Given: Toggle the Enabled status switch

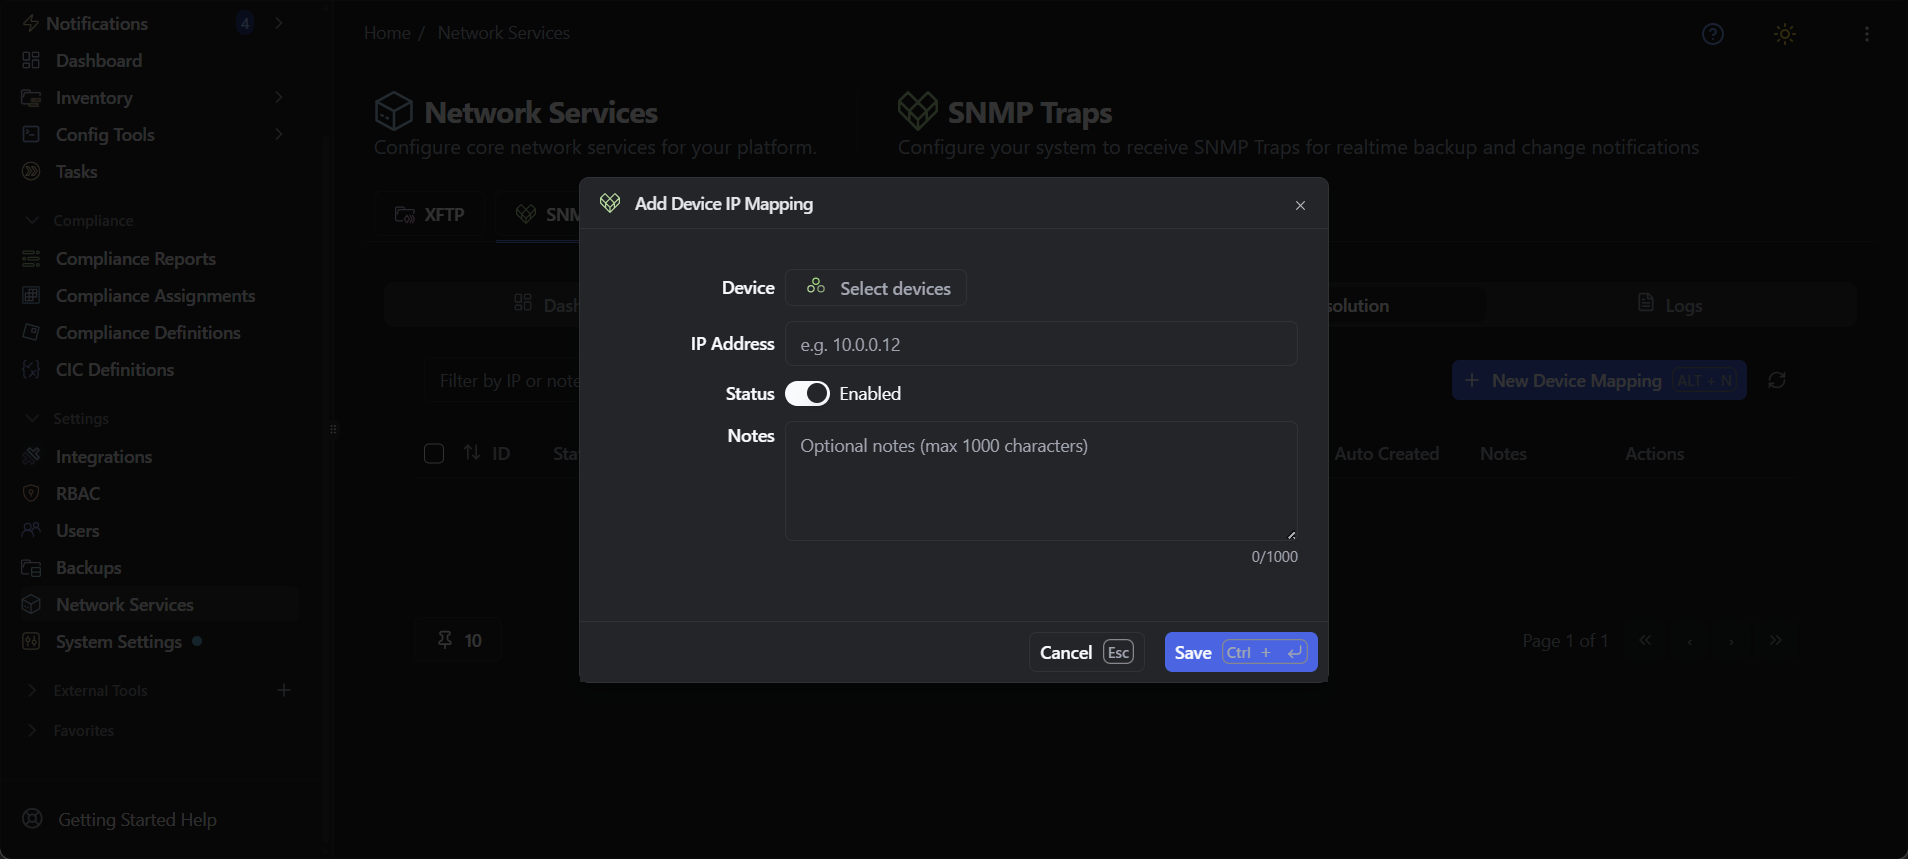Looking at the screenshot, I should [x=807, y=394].
